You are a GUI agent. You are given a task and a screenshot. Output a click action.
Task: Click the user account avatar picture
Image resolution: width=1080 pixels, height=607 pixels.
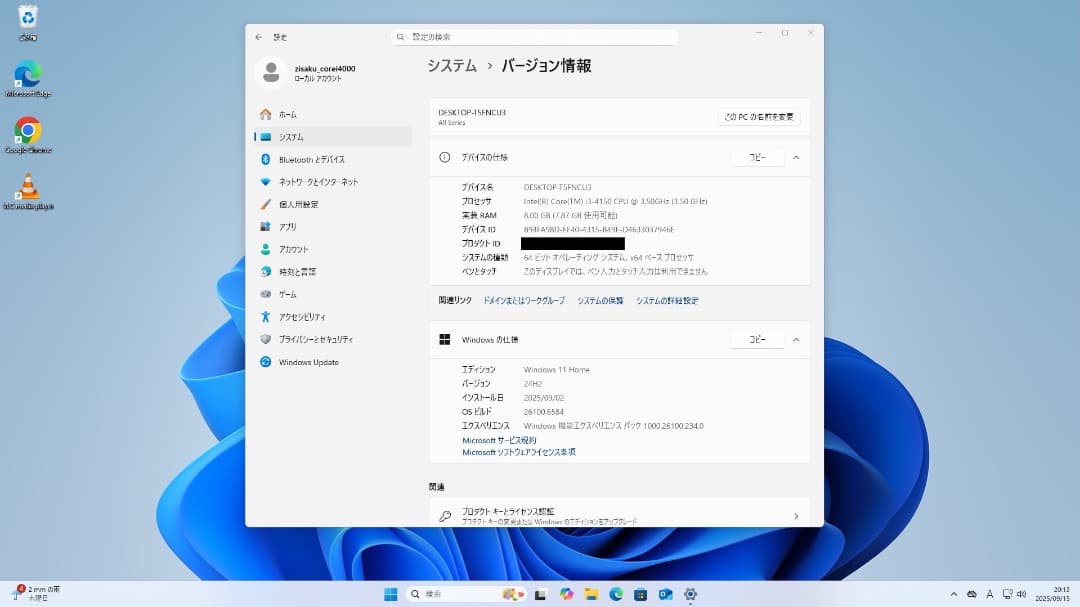tap(271, 72)
